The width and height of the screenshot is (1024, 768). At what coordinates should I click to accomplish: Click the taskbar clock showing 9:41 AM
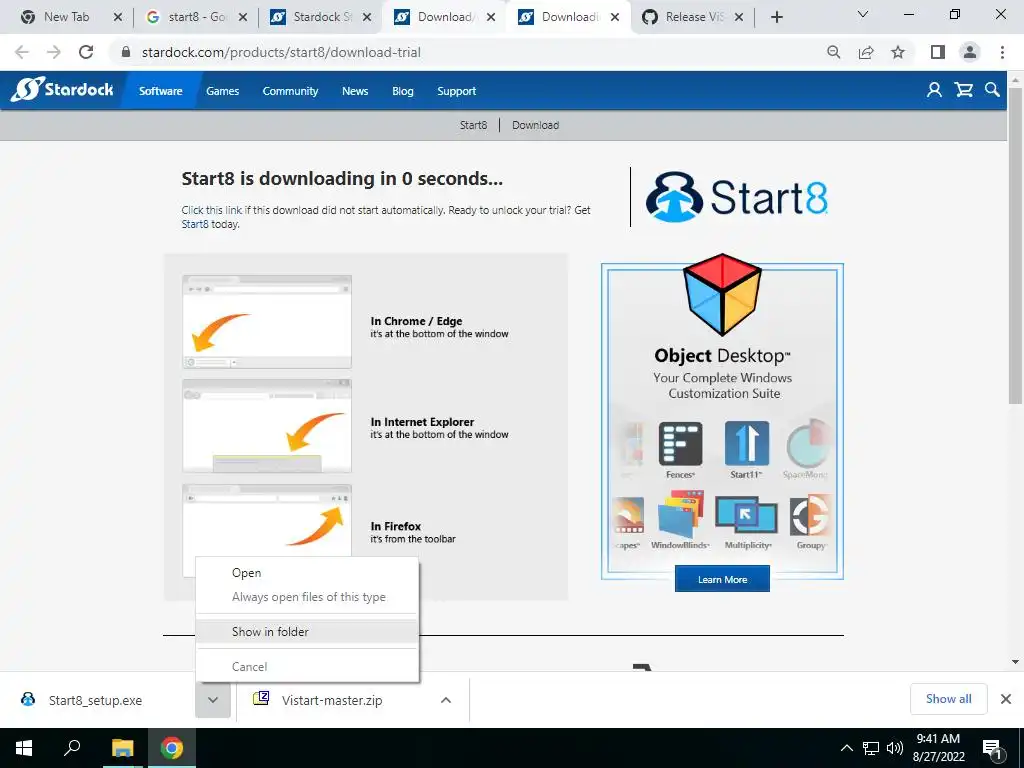pos(938,748)
